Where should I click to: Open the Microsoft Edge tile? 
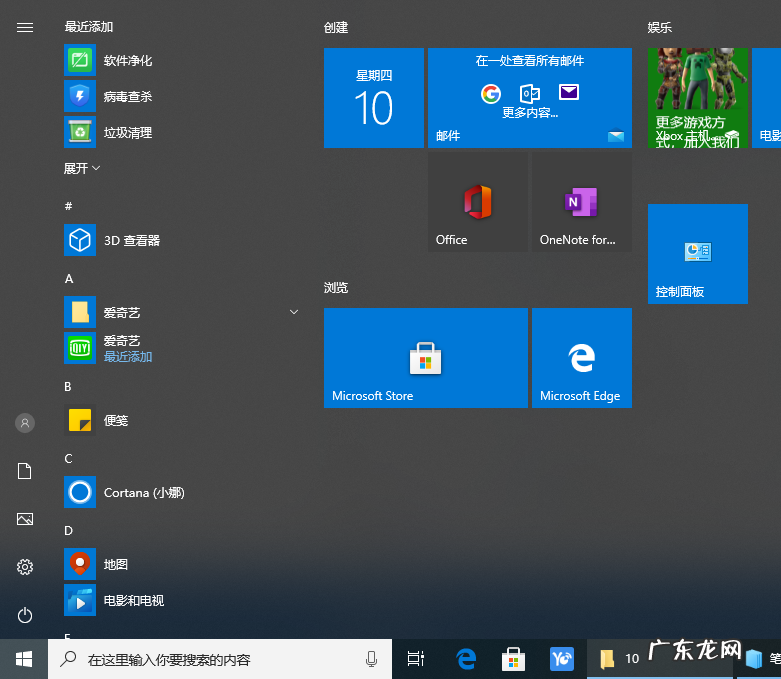(x=582, y=358)
